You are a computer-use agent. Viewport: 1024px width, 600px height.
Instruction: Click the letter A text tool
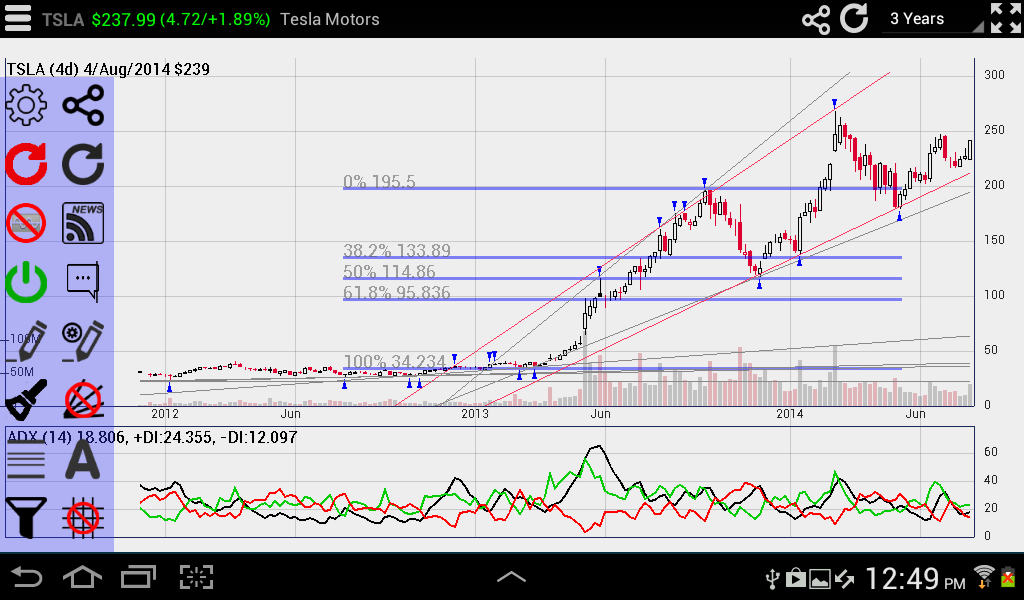pyautogui.click(x=83, y=460)
